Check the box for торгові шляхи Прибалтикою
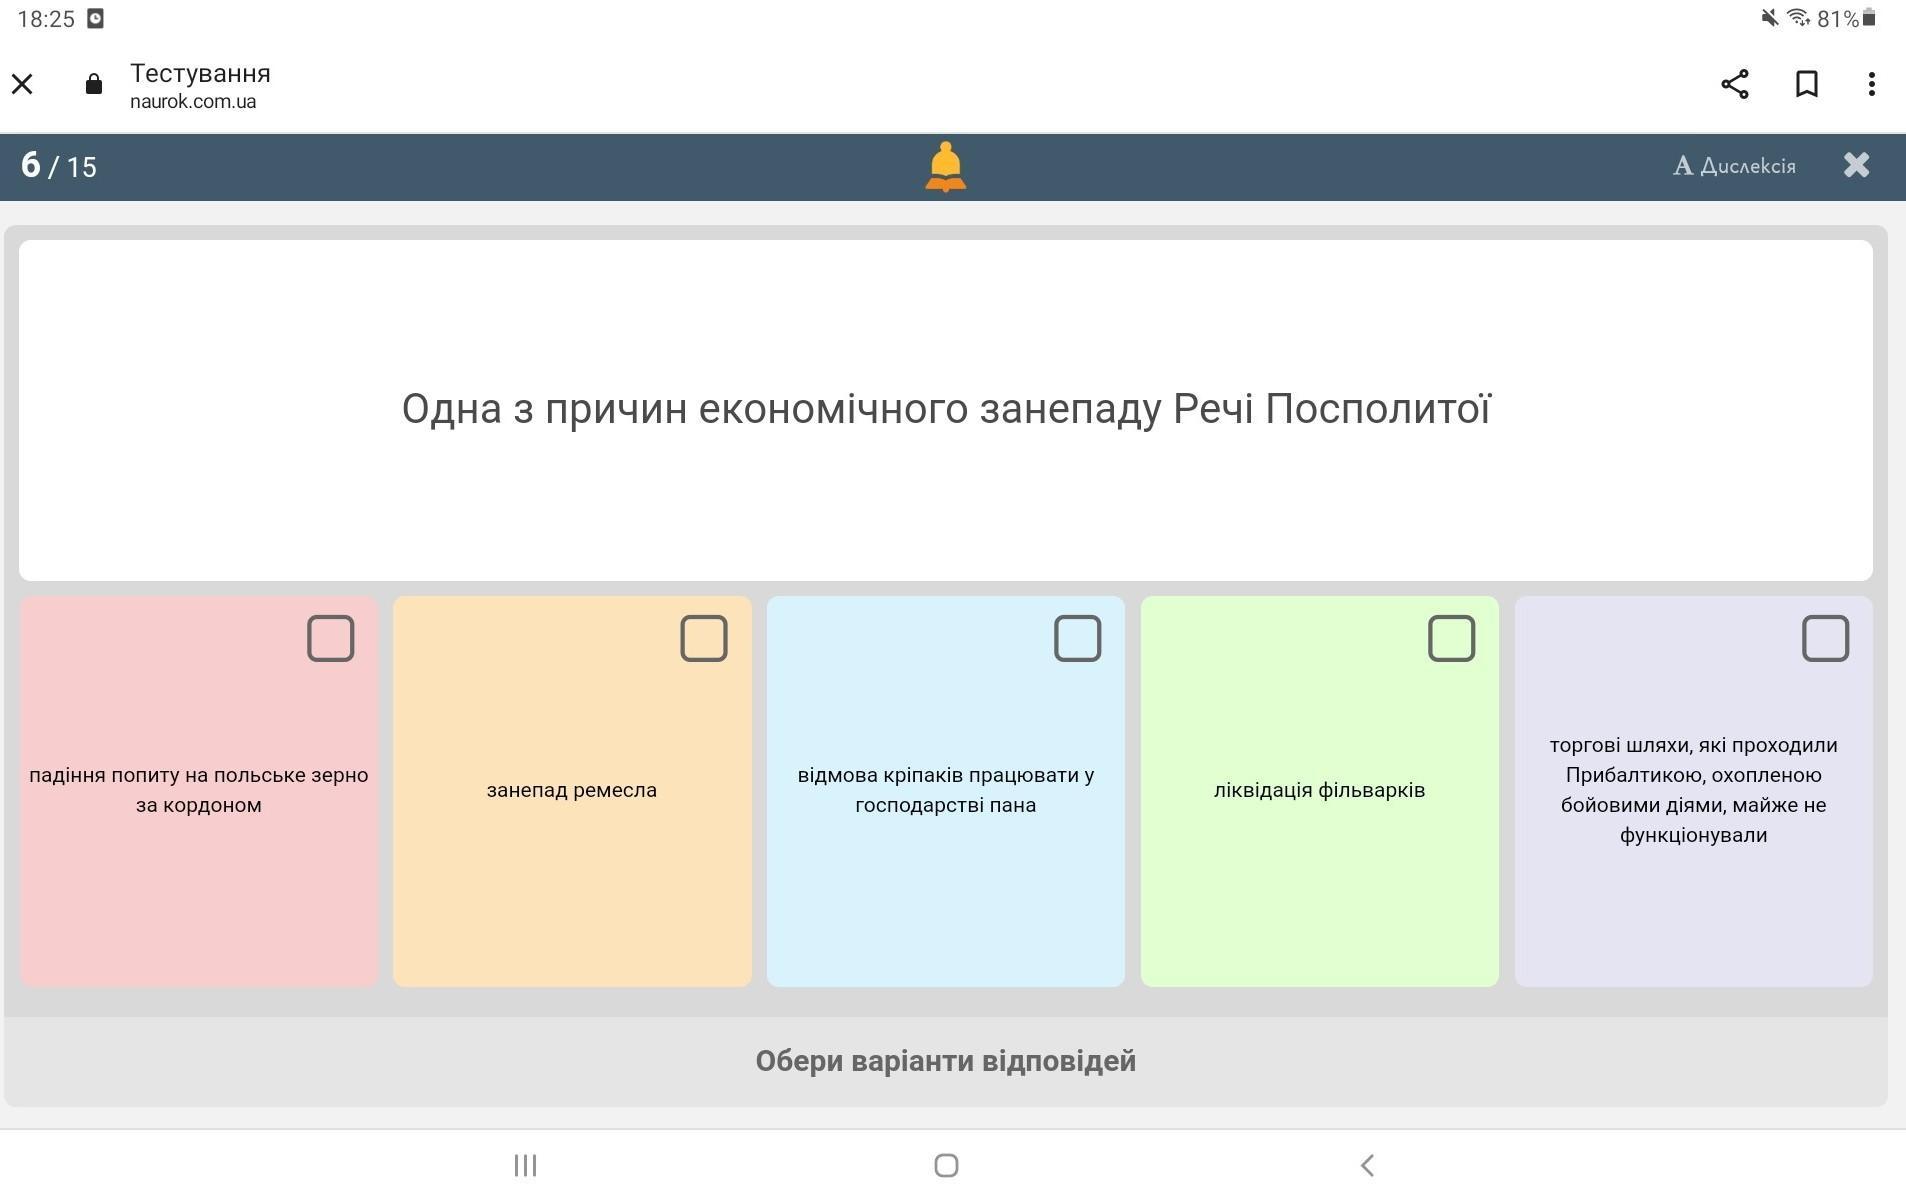 click(1826, 638)
